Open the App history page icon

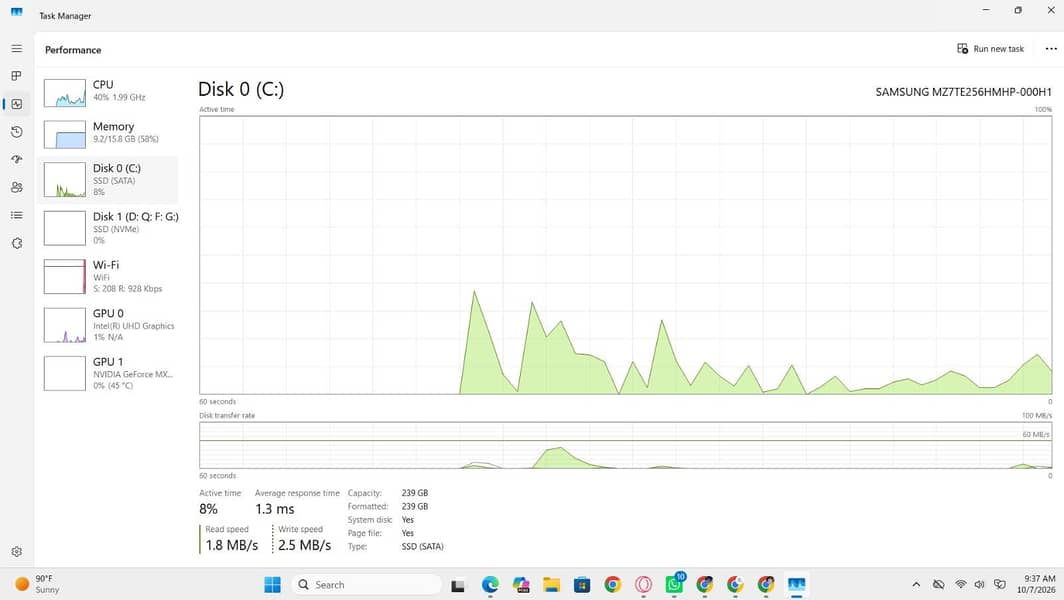17,132
